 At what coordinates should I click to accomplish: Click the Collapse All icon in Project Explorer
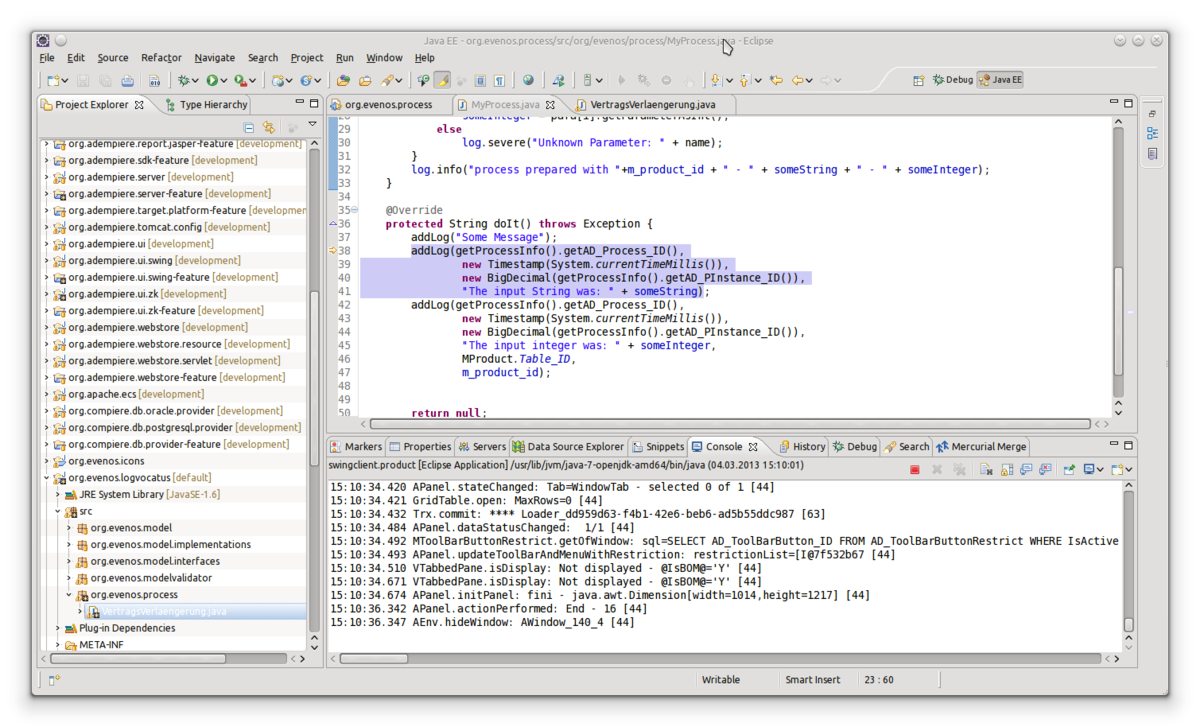click(249, 127)
